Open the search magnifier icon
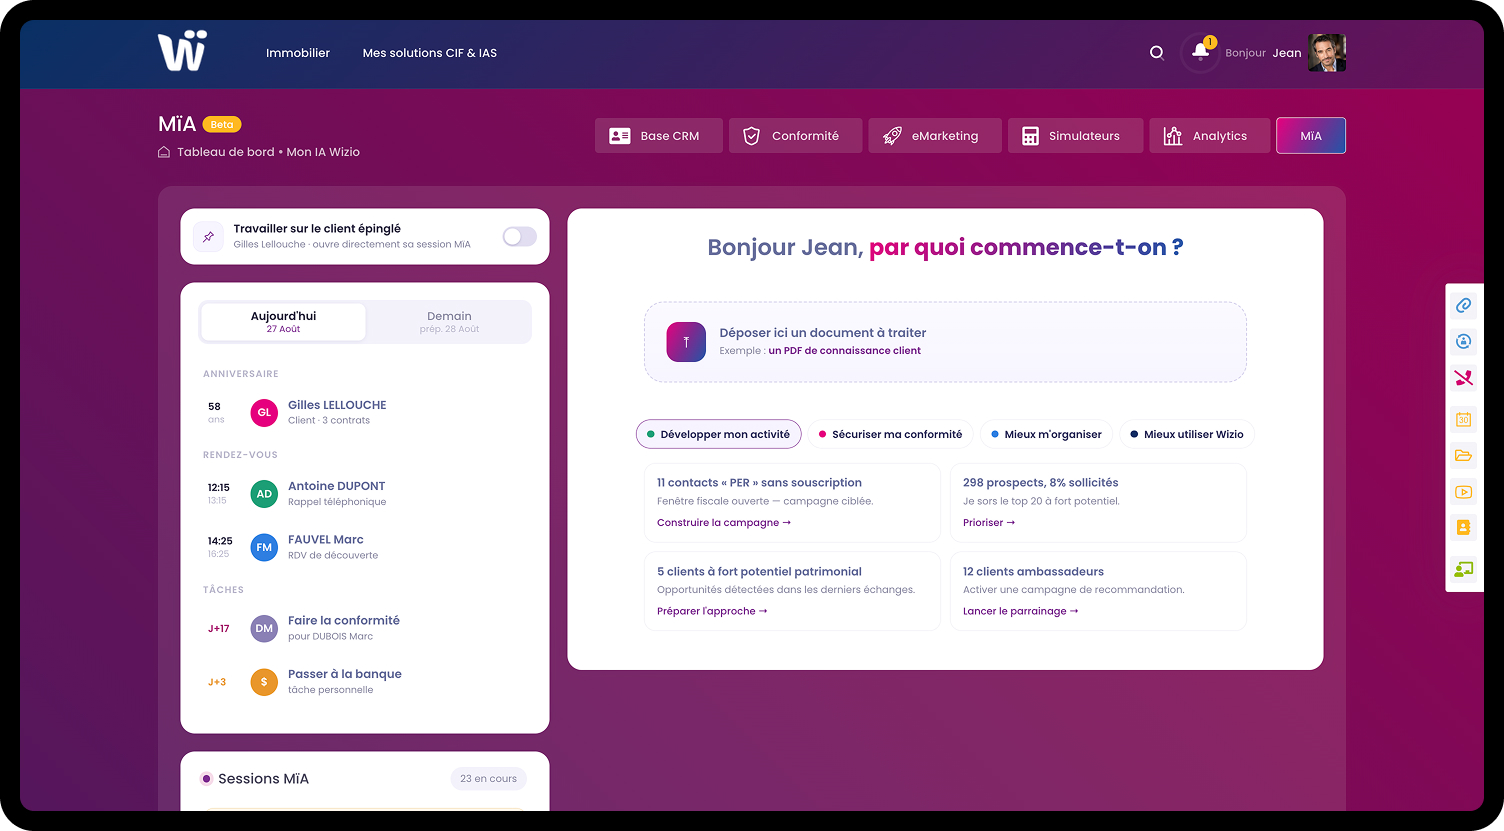The width and height of the screenshot is (1504, 831). (1157, 53)
